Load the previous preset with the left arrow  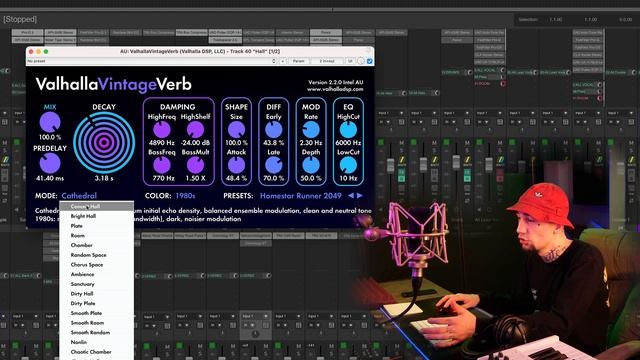coord(351,196)
